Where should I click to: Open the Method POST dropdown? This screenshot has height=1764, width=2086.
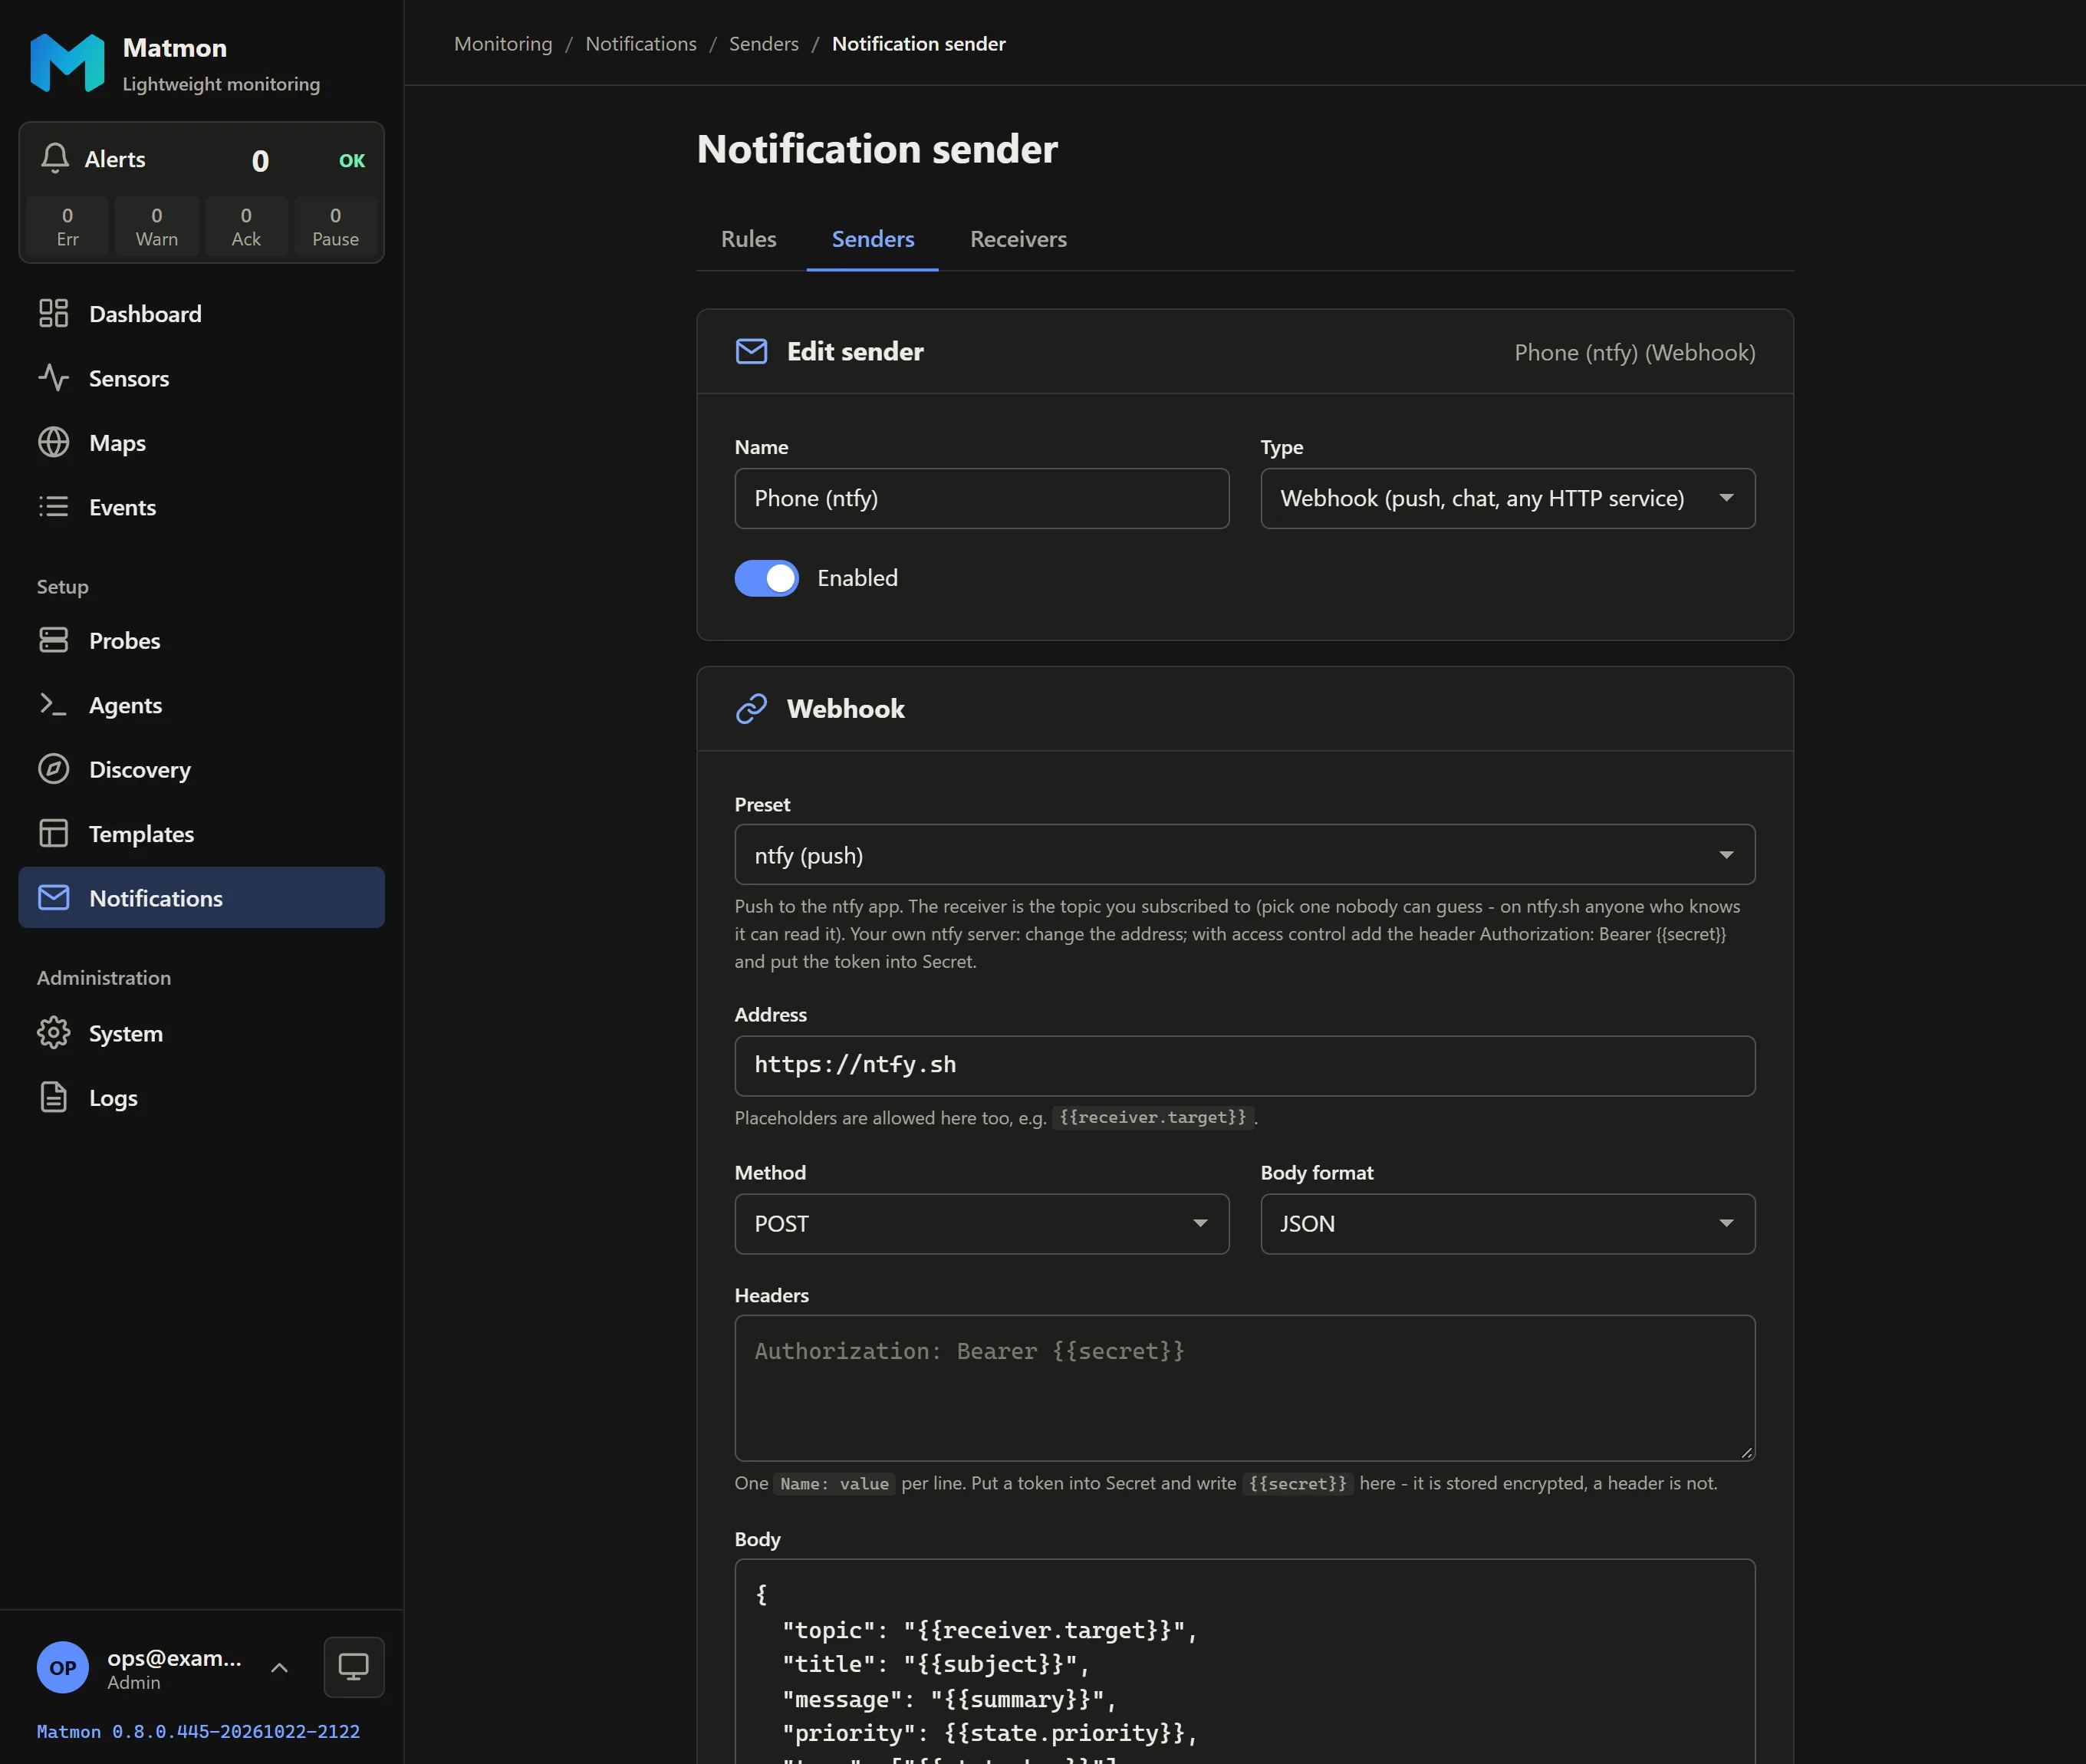(x=982, y=1224)
